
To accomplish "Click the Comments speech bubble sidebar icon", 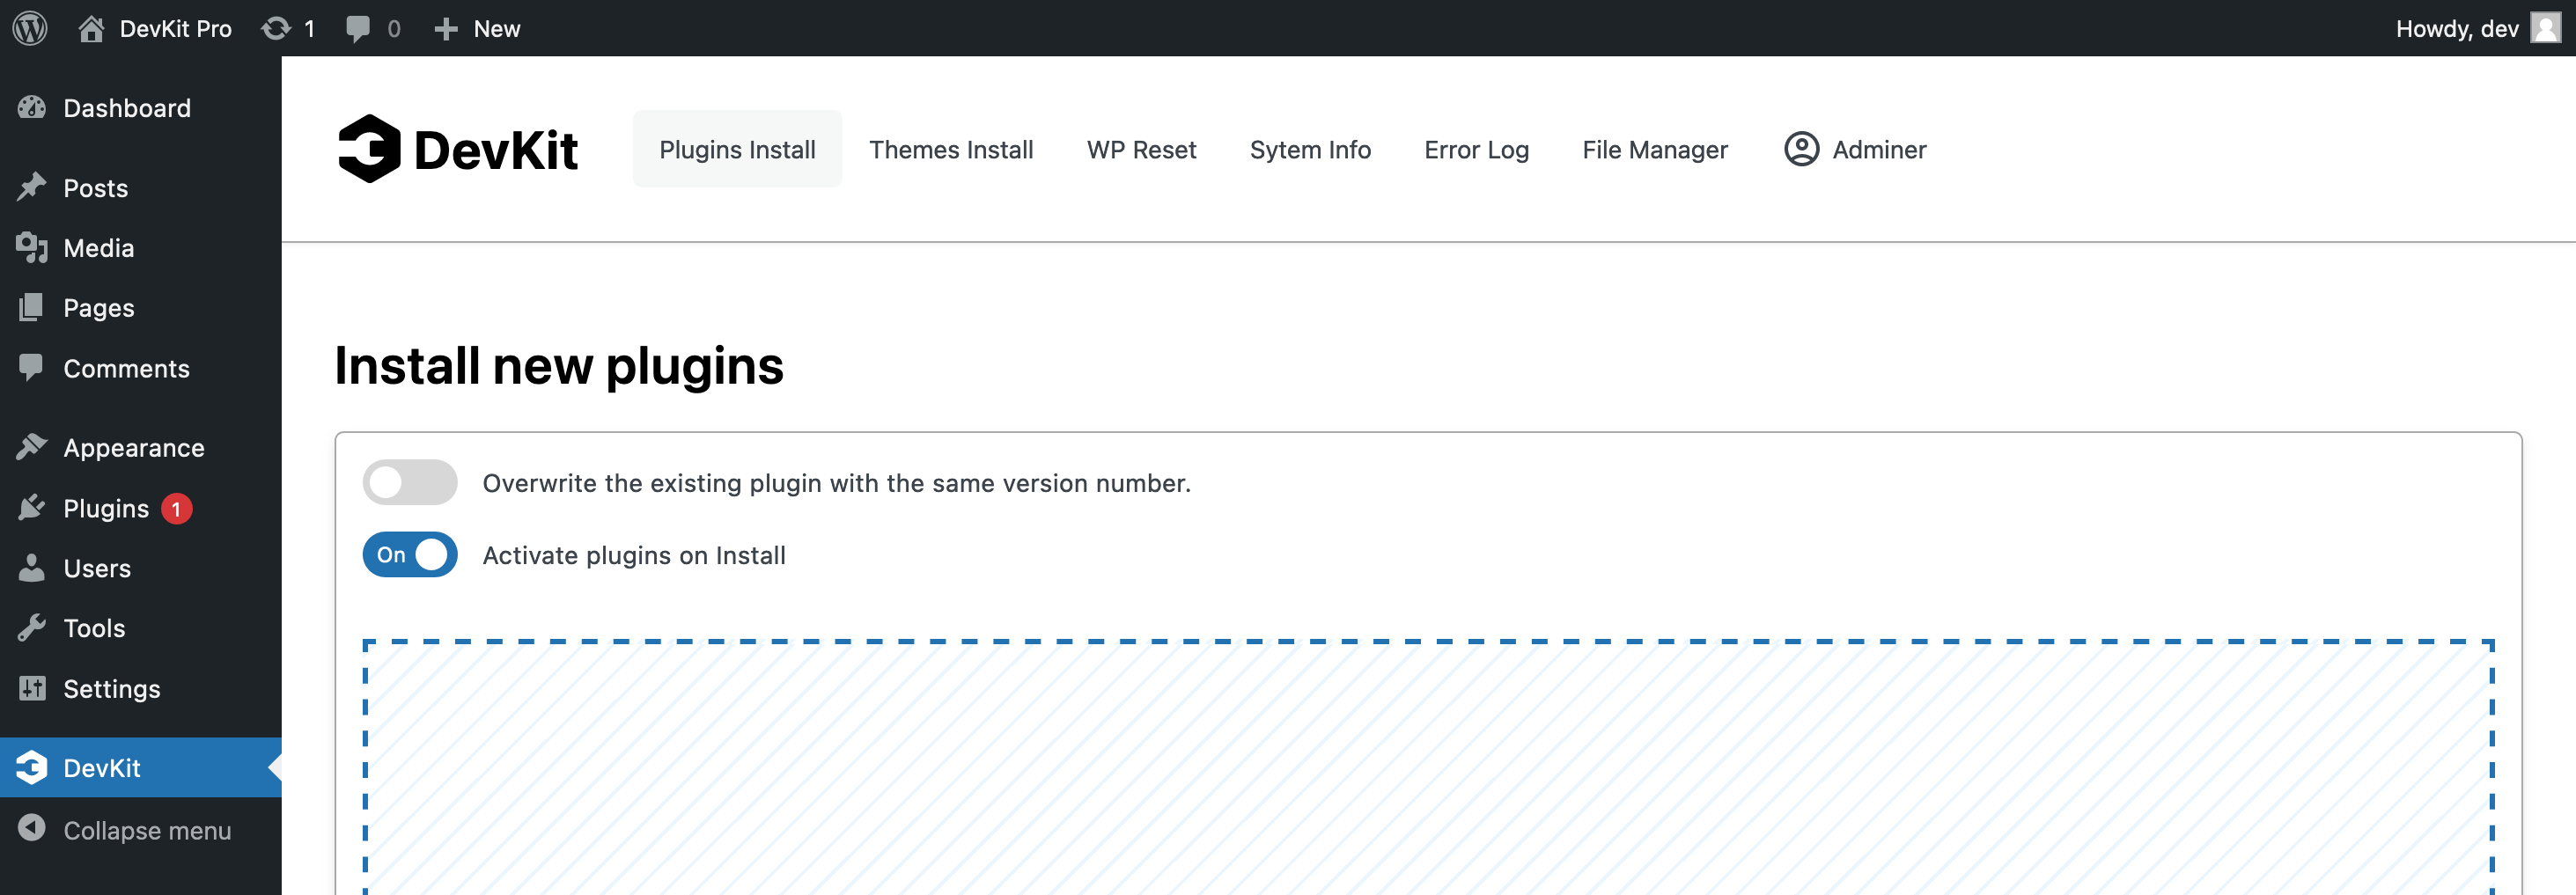I will coord(32,367).
